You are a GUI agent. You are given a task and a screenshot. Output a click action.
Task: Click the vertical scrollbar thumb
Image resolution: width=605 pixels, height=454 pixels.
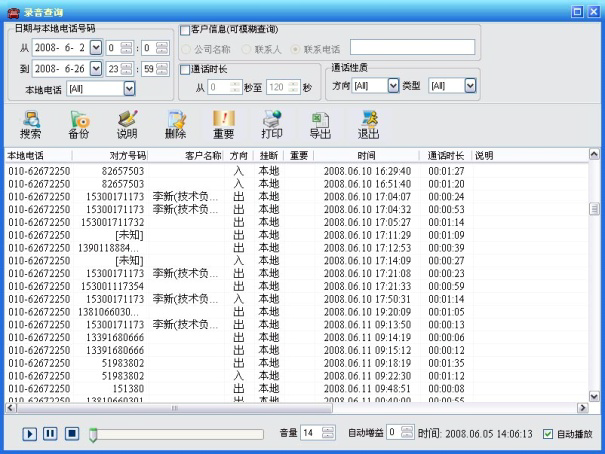pos(594,209)
